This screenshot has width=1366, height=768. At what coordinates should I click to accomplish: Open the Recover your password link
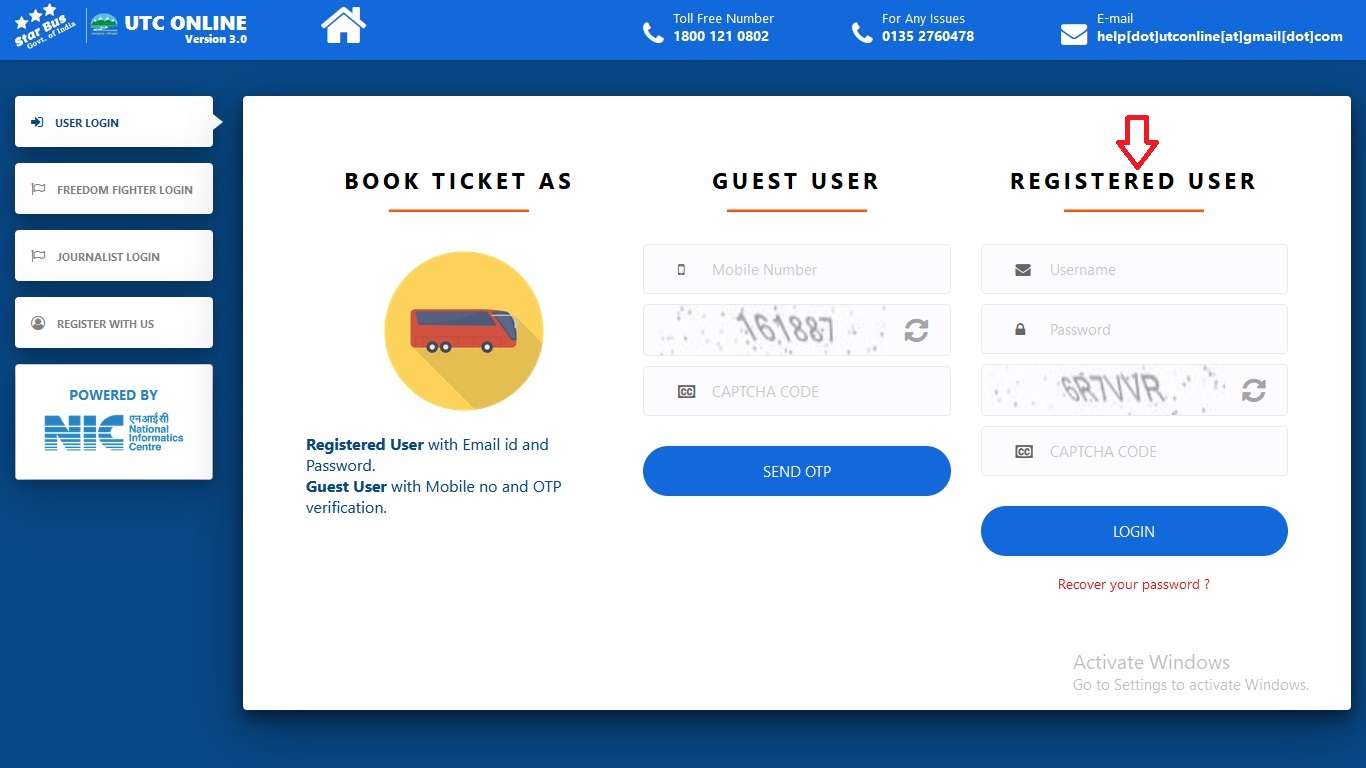click(1133, 584)
